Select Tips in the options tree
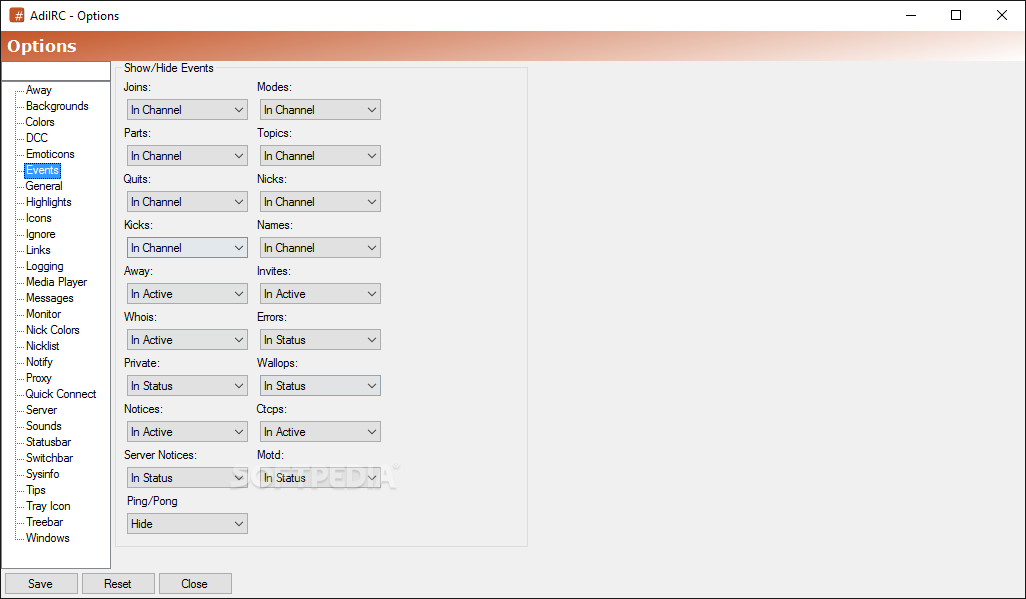Screen dimensions: 1026x599 (x=36, y=490)
